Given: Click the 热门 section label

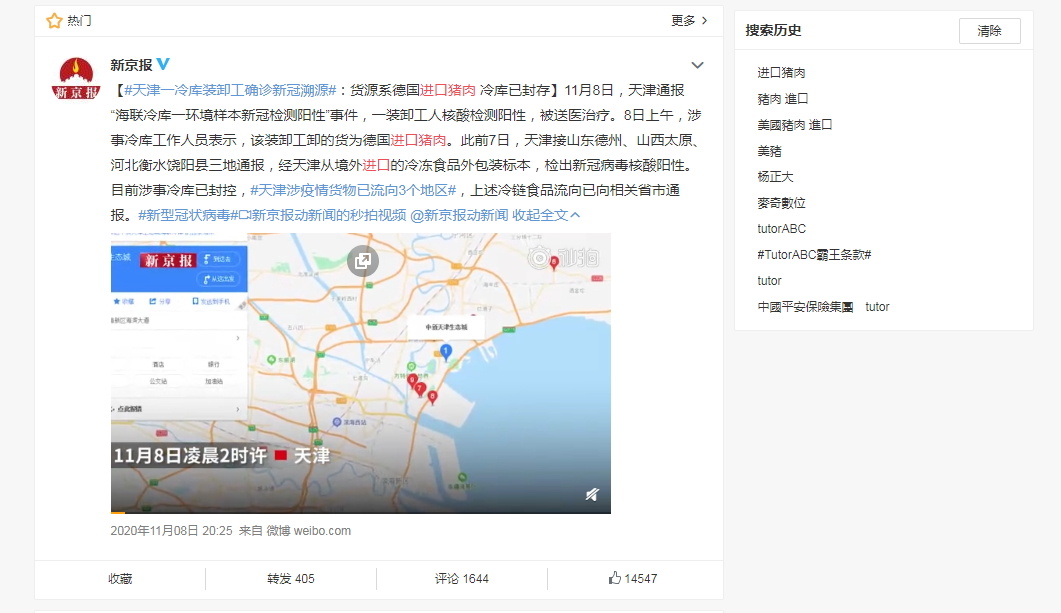Looking at the screenshot, I should pos(79,21).
